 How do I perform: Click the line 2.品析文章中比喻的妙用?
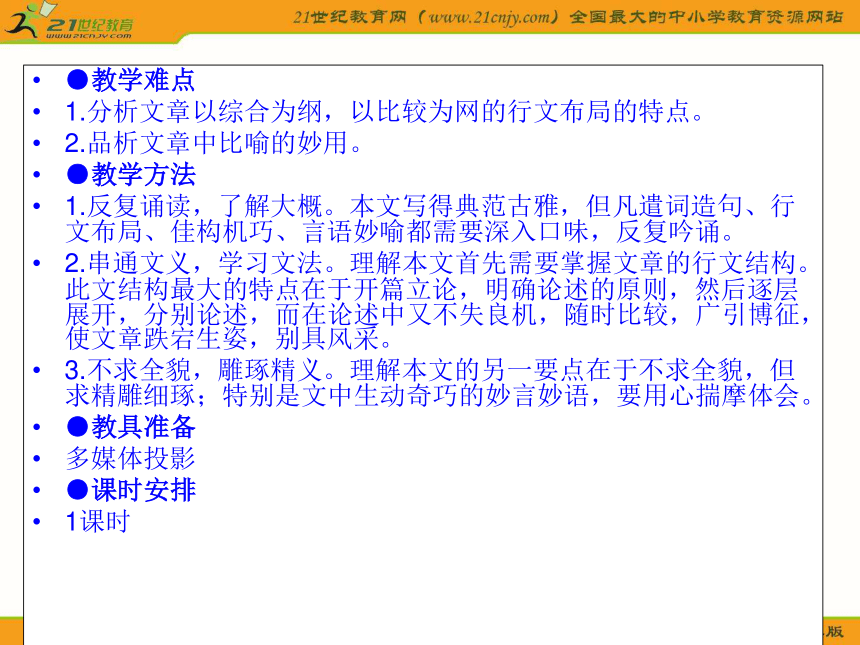213,143
